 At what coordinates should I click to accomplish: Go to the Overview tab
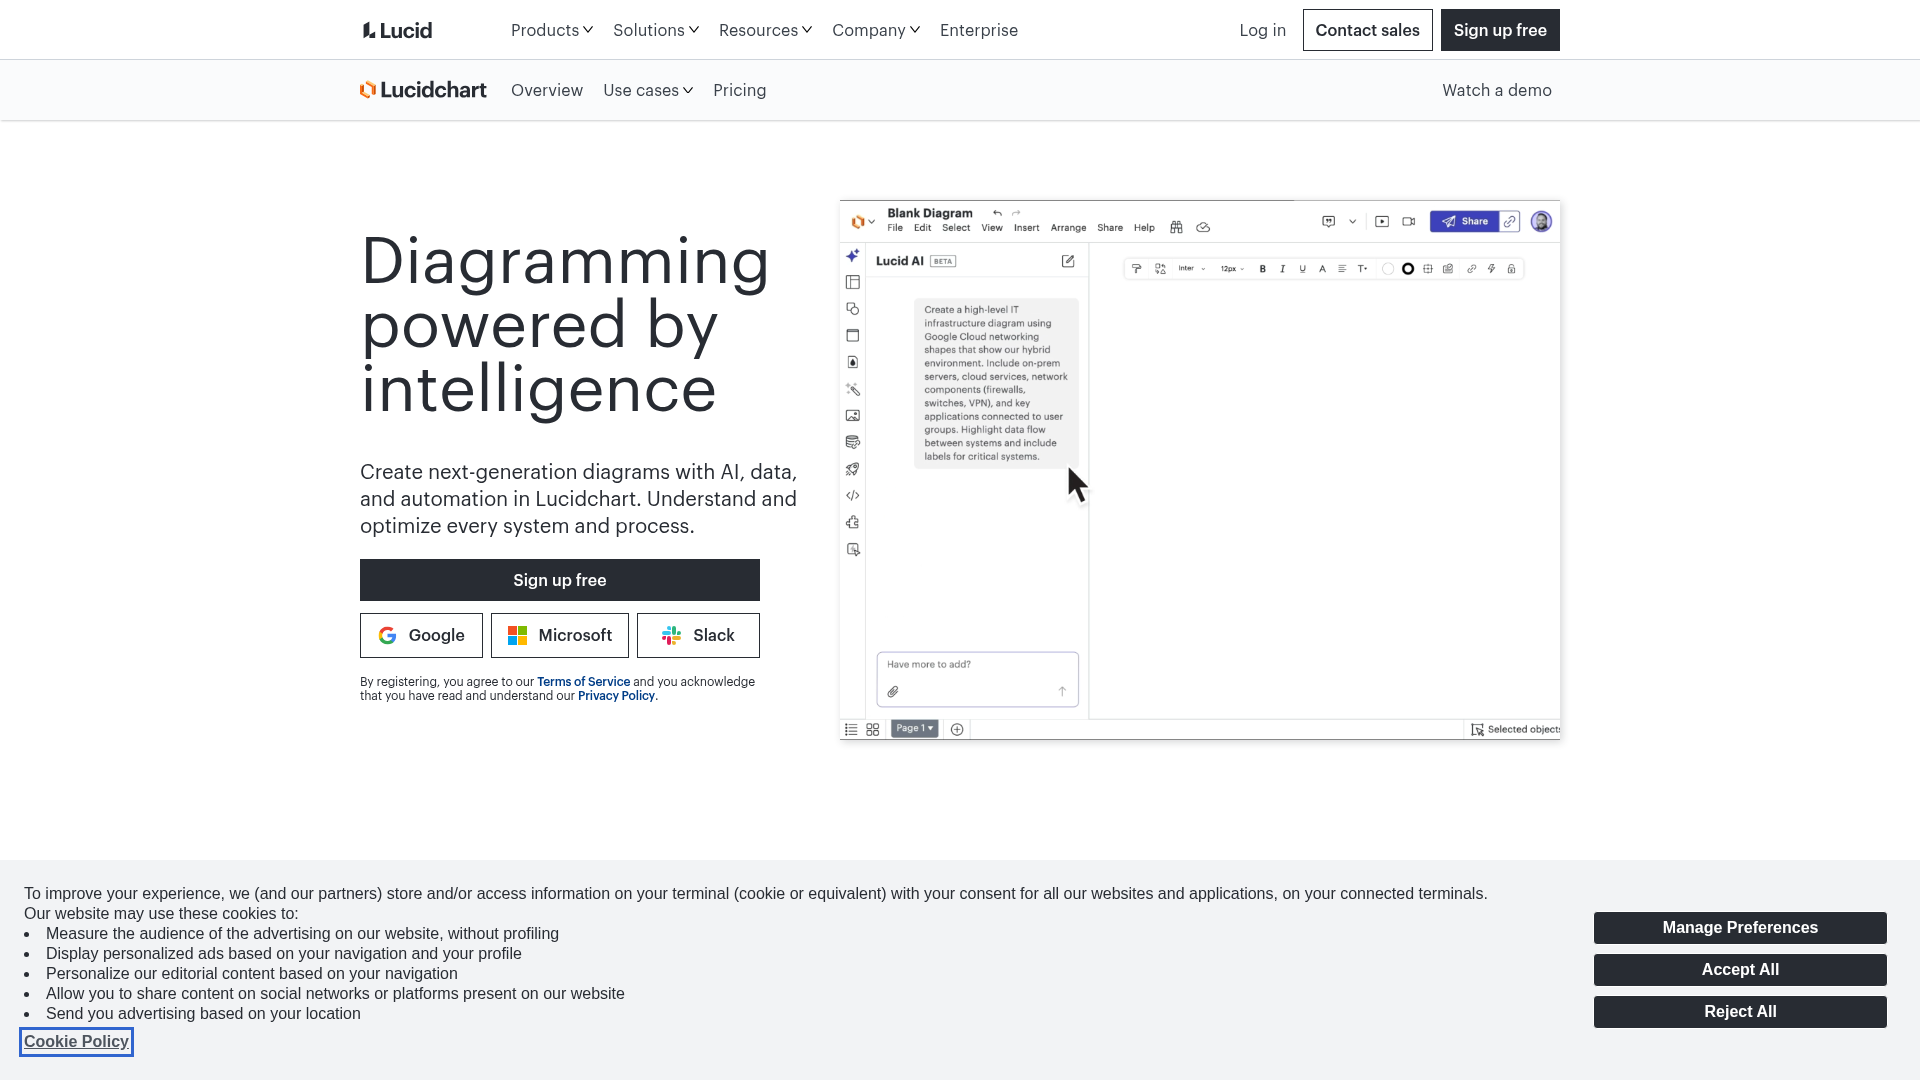[547, 90]
